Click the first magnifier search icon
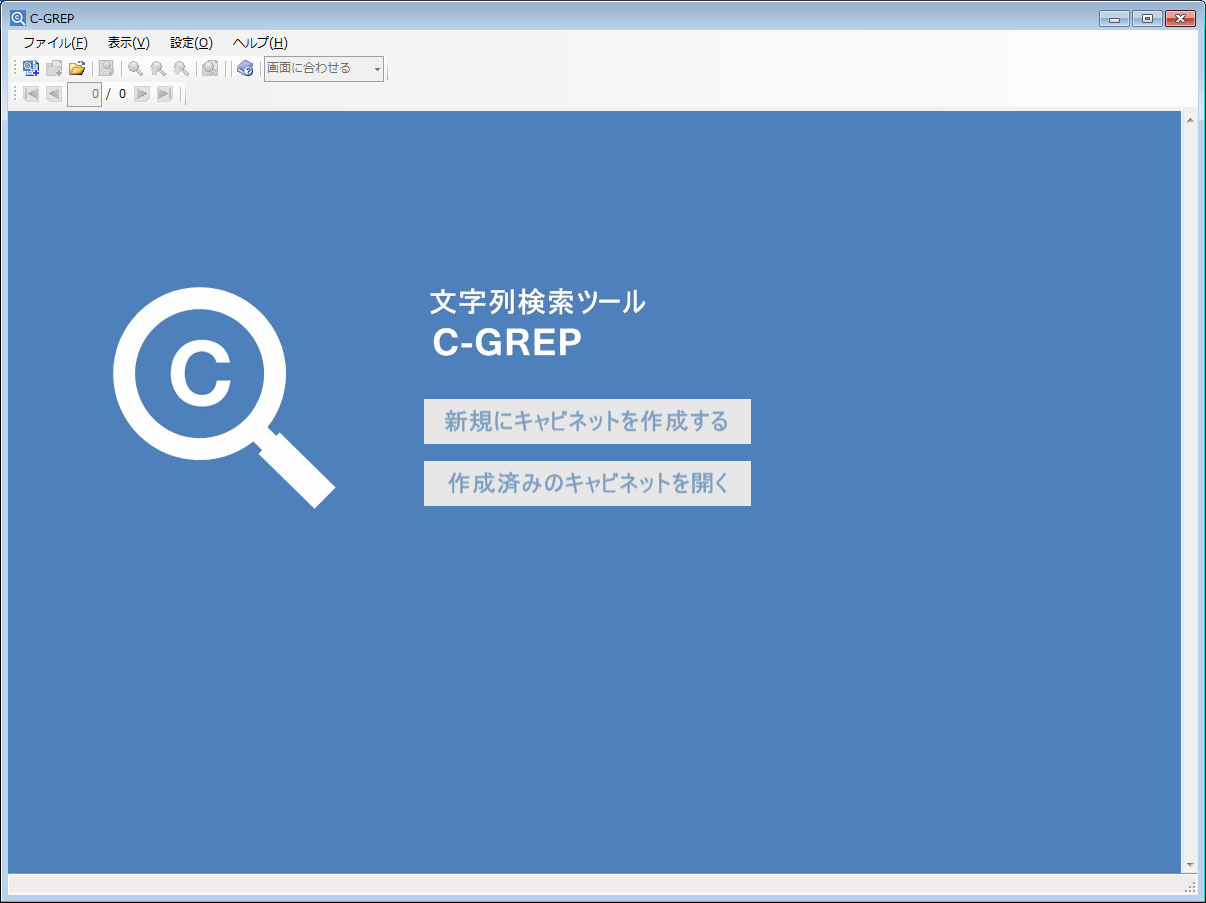 pos(135,69)
